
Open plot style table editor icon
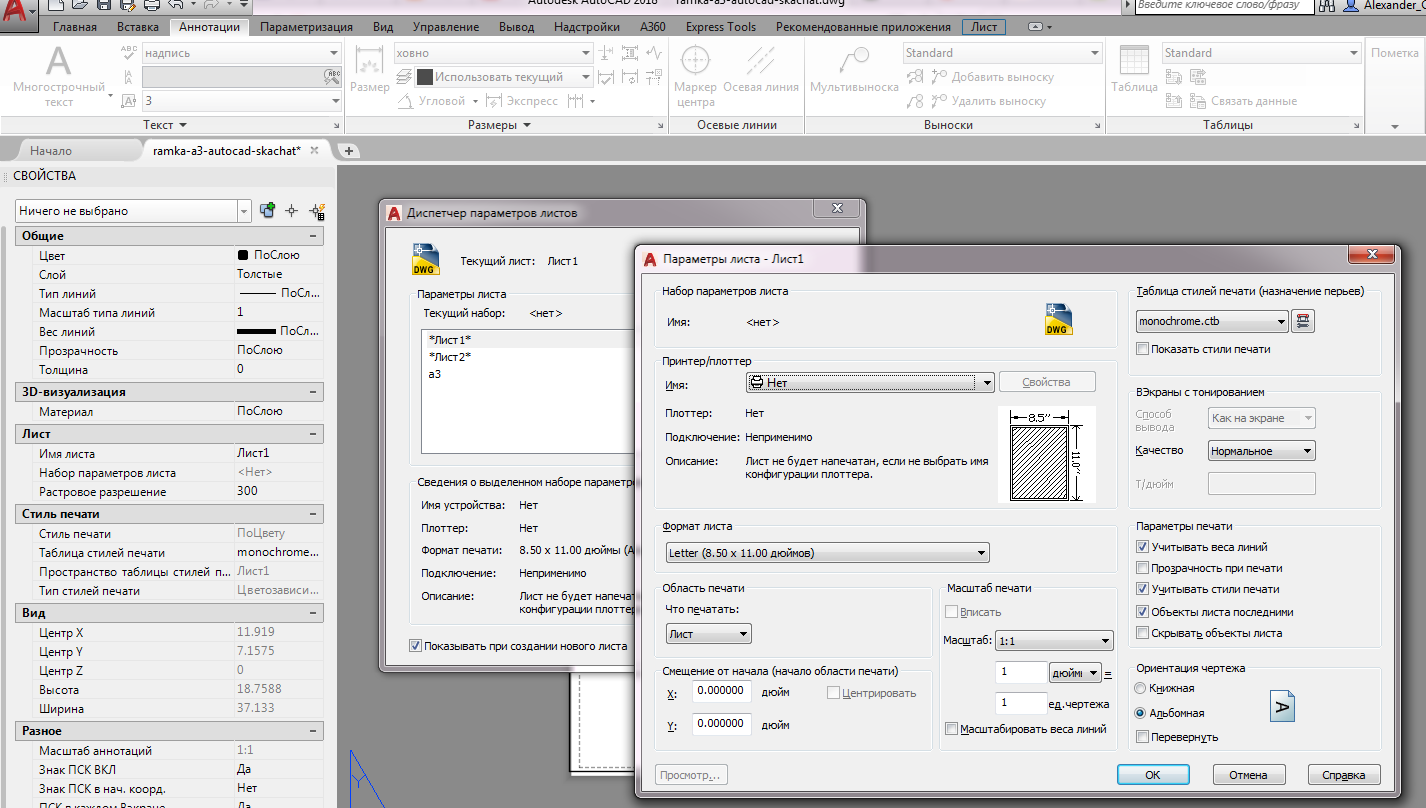click(x=1302, y=321)
